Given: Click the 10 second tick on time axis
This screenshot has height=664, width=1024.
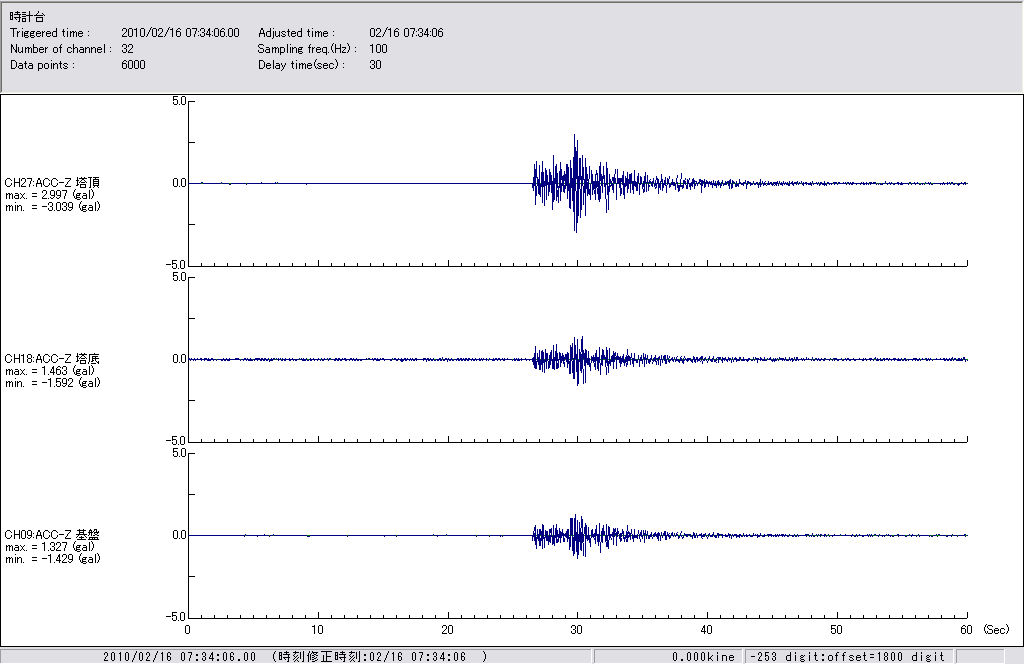Looking at the screenshot, I should pyautogui.click(x=317, y=630).
